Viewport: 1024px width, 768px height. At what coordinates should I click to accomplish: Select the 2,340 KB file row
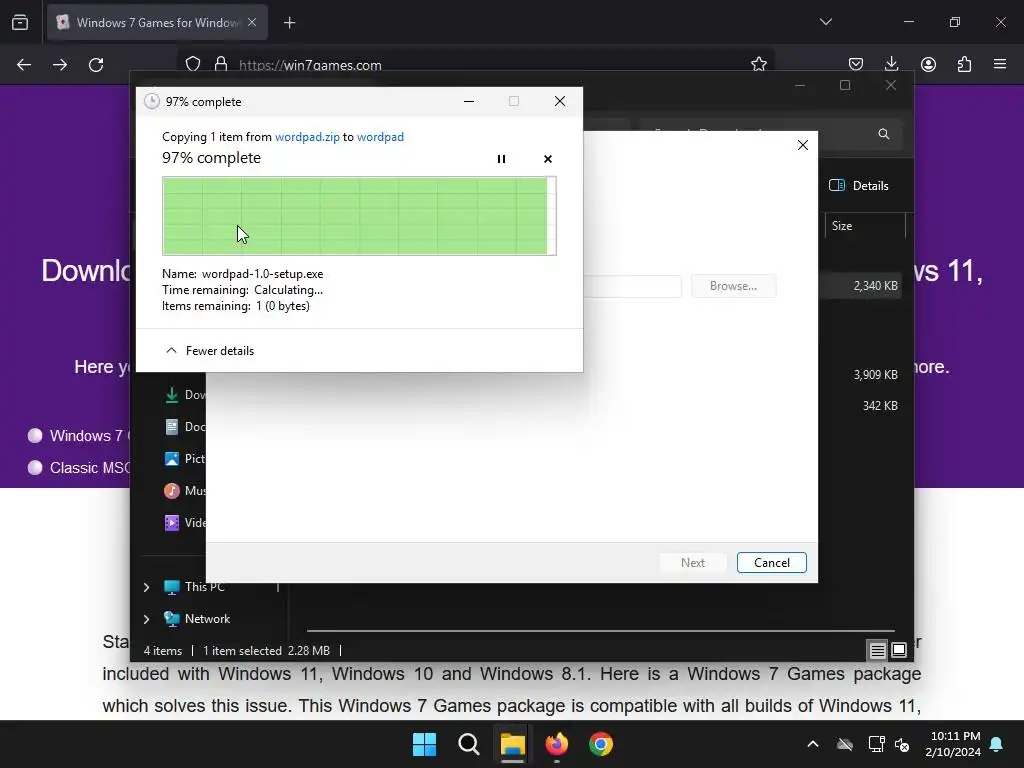click(x=862, y=285)
